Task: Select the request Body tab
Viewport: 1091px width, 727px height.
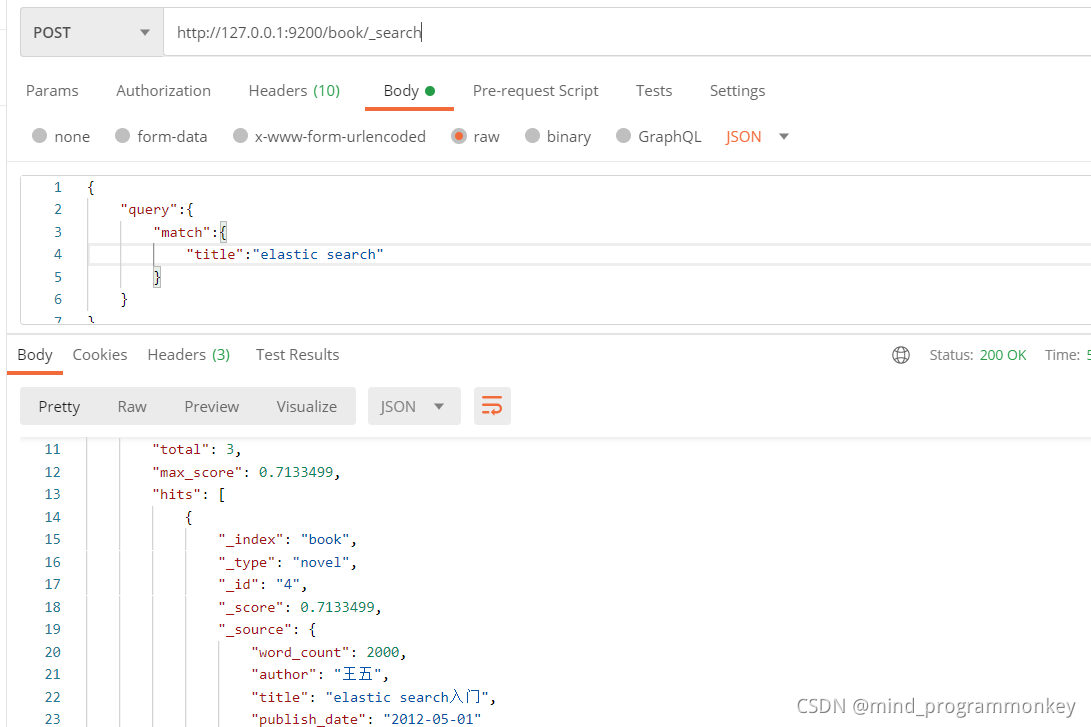Action: [409, 91]
